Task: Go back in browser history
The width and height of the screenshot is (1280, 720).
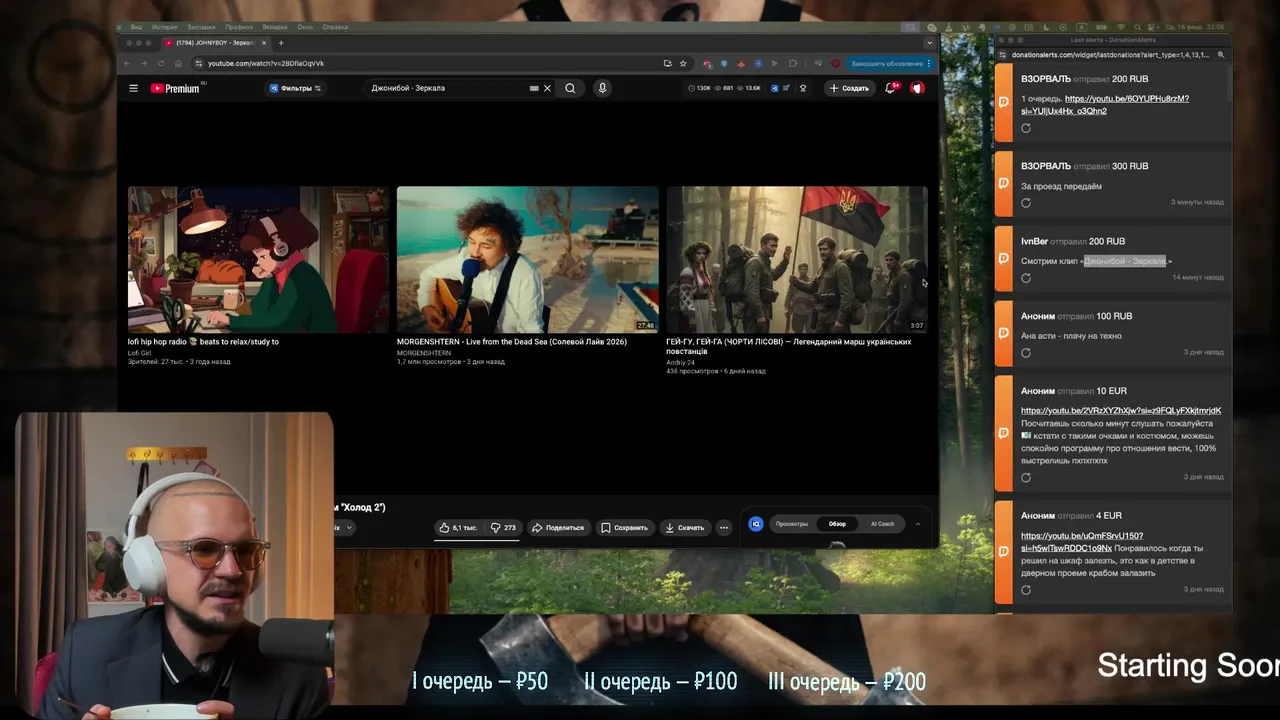Action: pyautogui.click(x=127, y=63)
